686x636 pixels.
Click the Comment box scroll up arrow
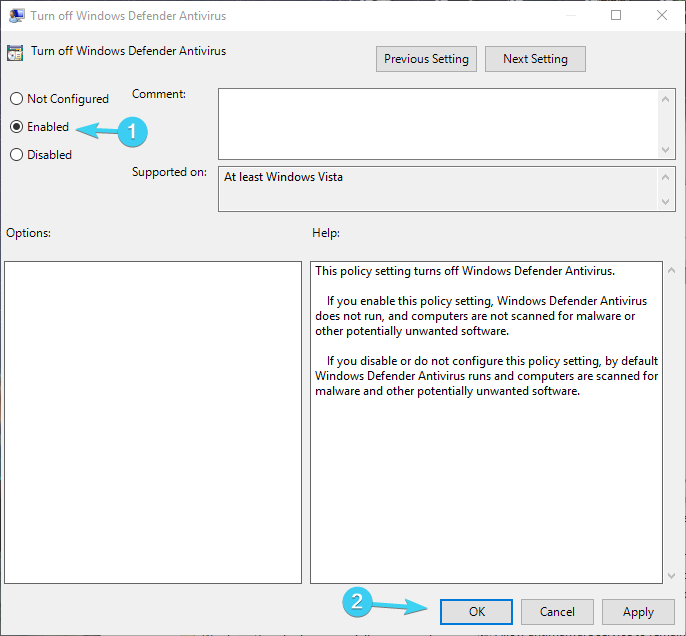[x=665, y=99]
